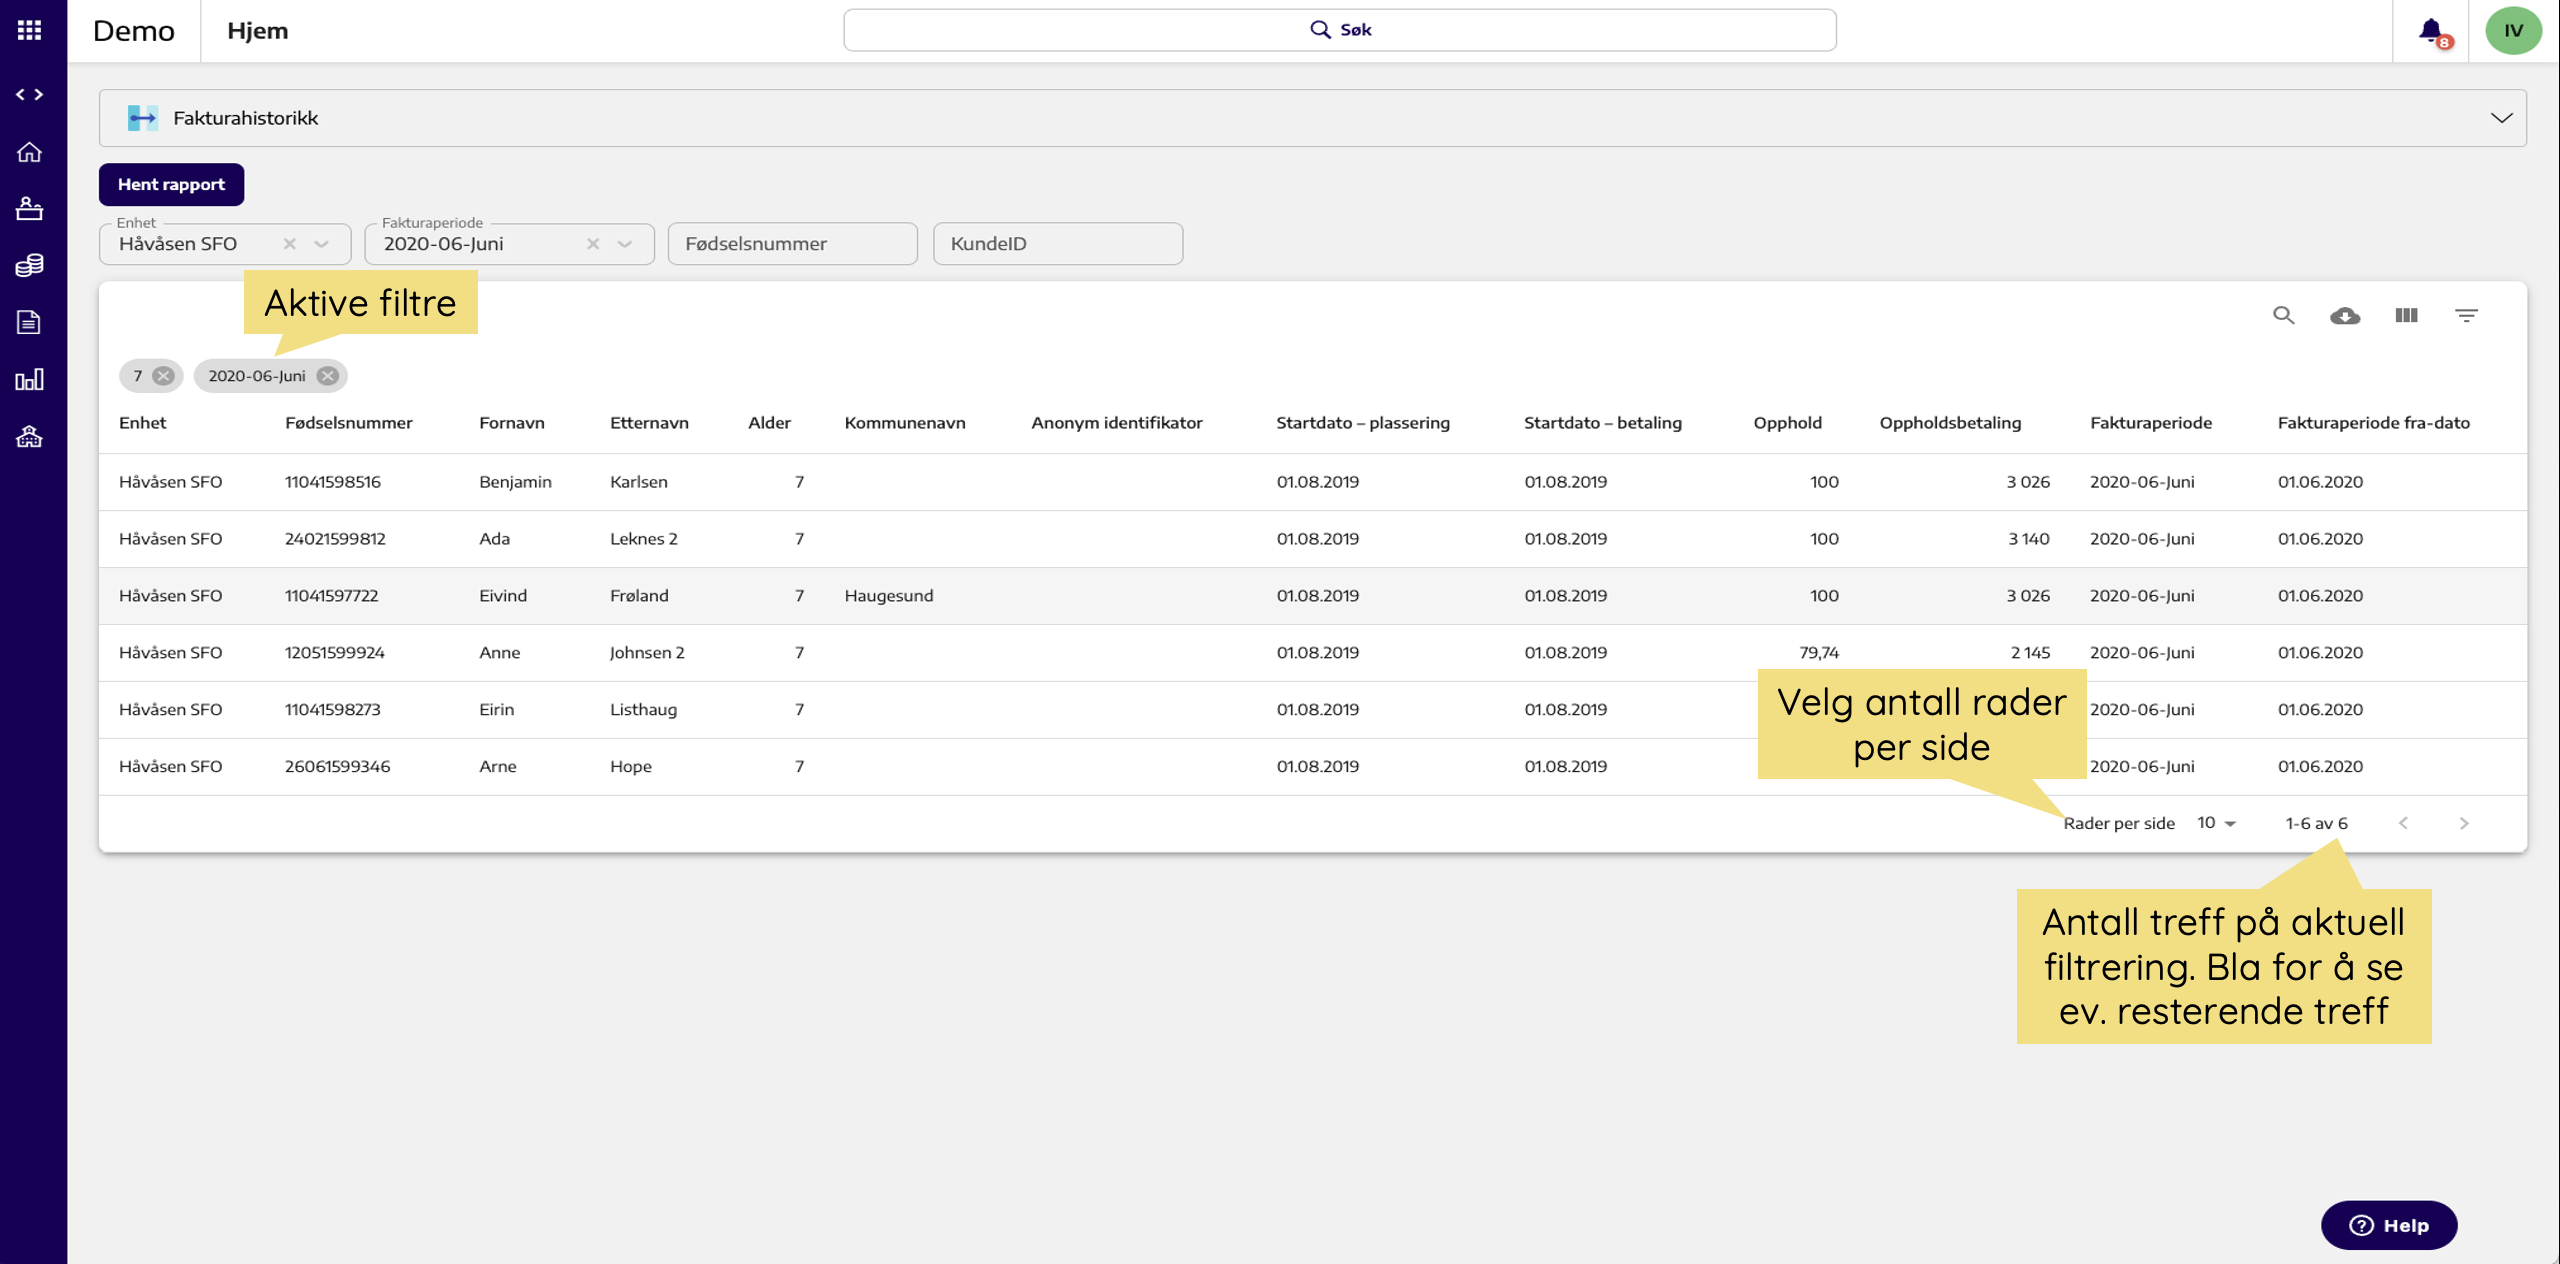Select the Johnsen 2 etternavn cell
The height and width of the screenshot is (1264, 2560).
point(647,652)
